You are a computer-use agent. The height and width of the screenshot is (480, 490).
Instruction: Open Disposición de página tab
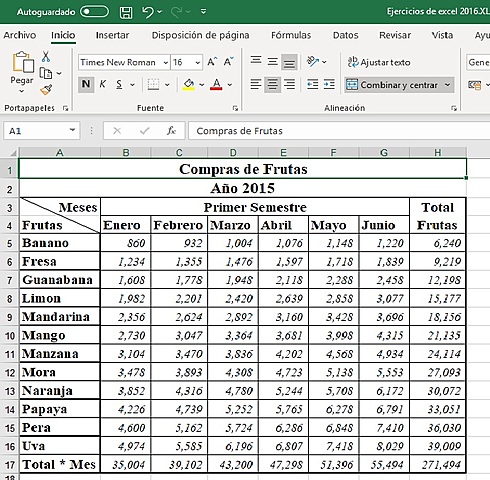click(x=200, y=35)
